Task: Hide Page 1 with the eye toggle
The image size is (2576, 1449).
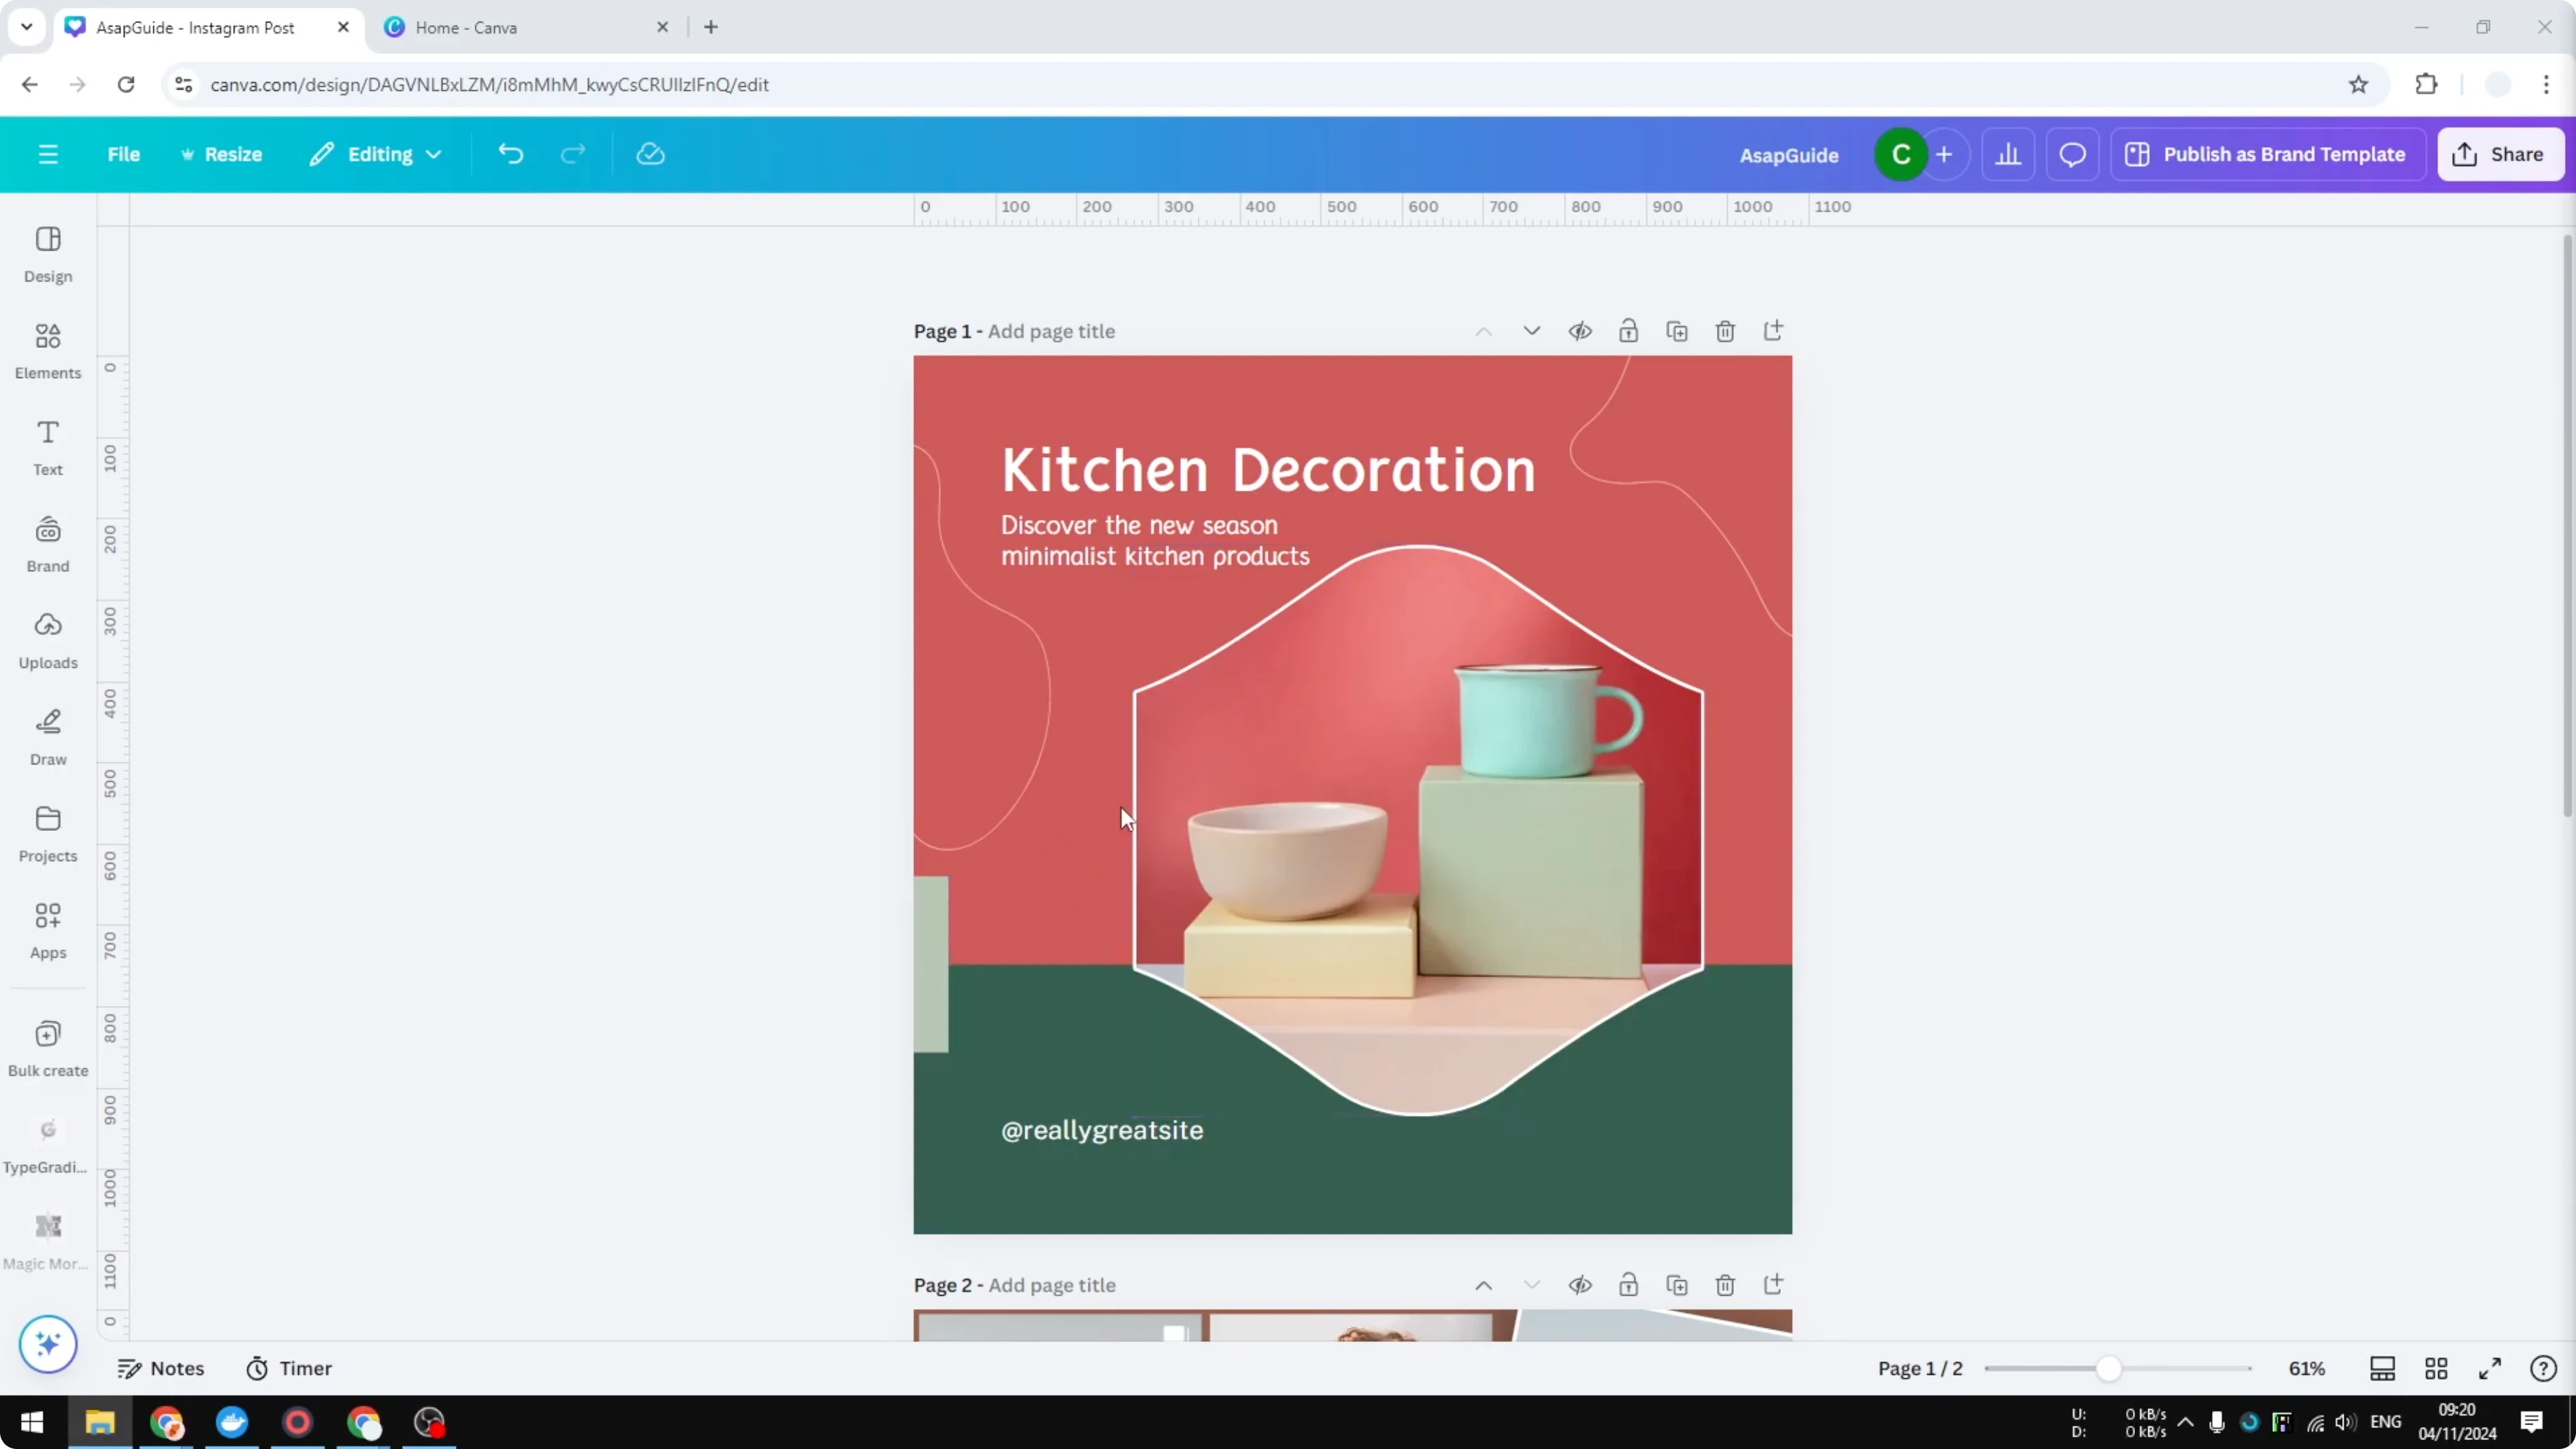Action: [x=1580, y=330]
